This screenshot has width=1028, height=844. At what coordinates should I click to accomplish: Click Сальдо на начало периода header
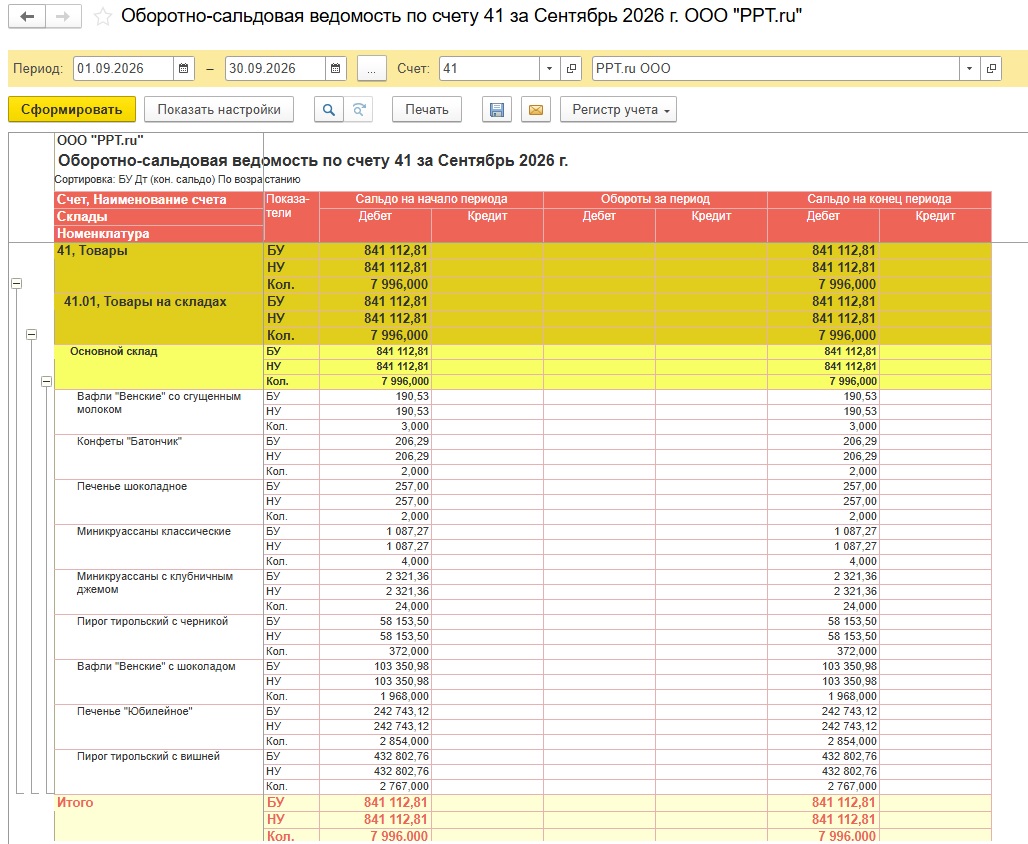(431, 199)
